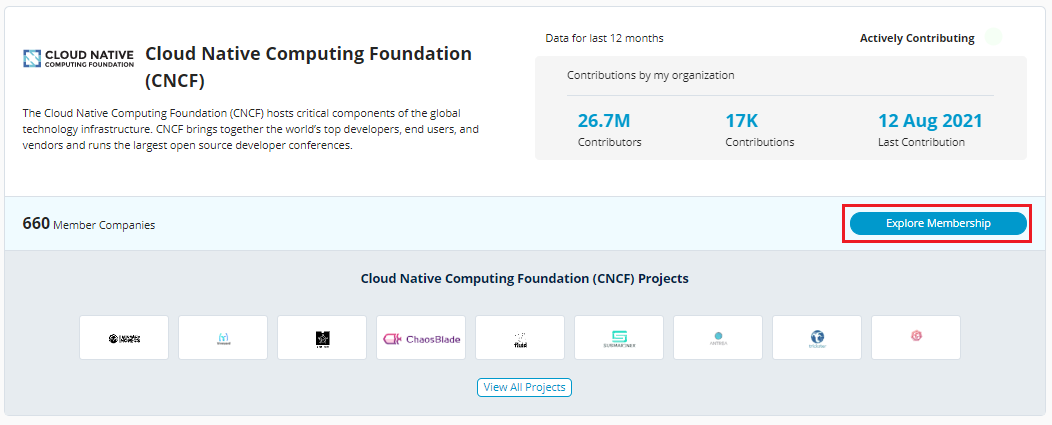Click the 'Data for last 12 months' label
The image size is (1052, 425).
point(604,38)
